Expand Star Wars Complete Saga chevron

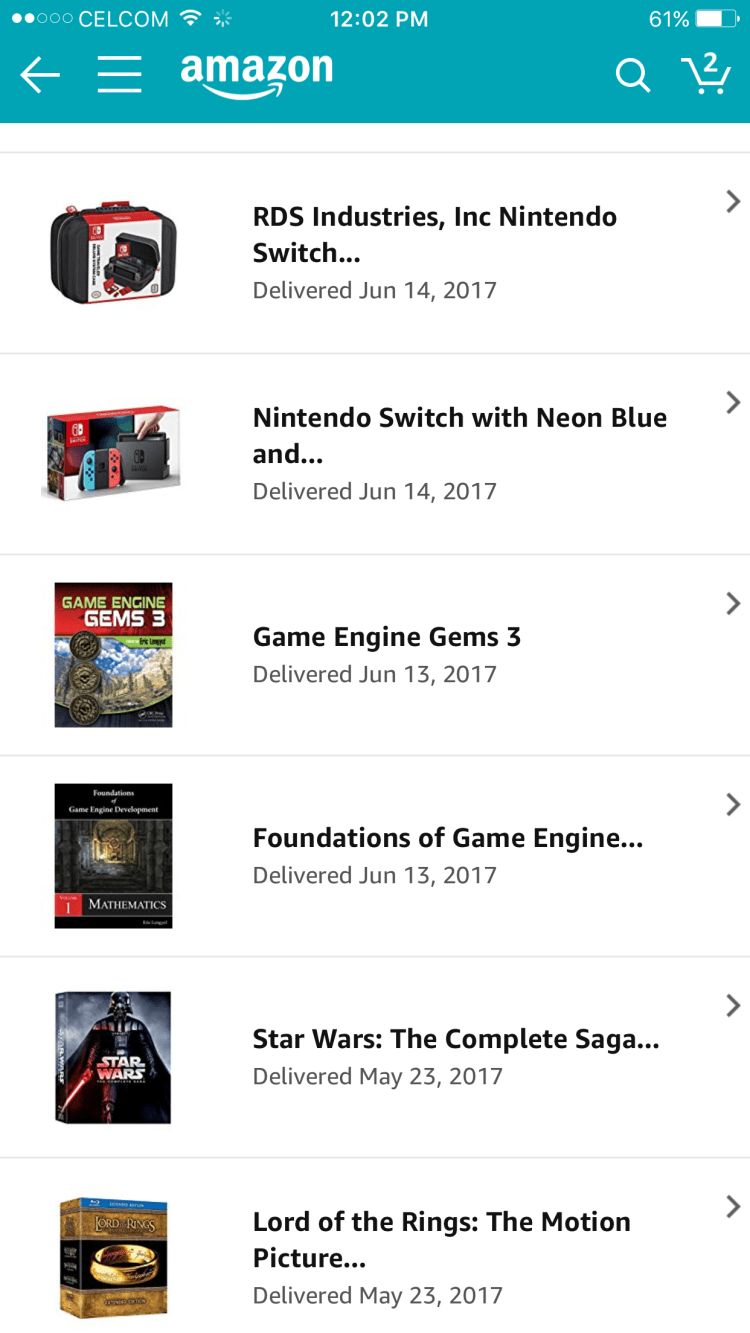pos(733,1006)
